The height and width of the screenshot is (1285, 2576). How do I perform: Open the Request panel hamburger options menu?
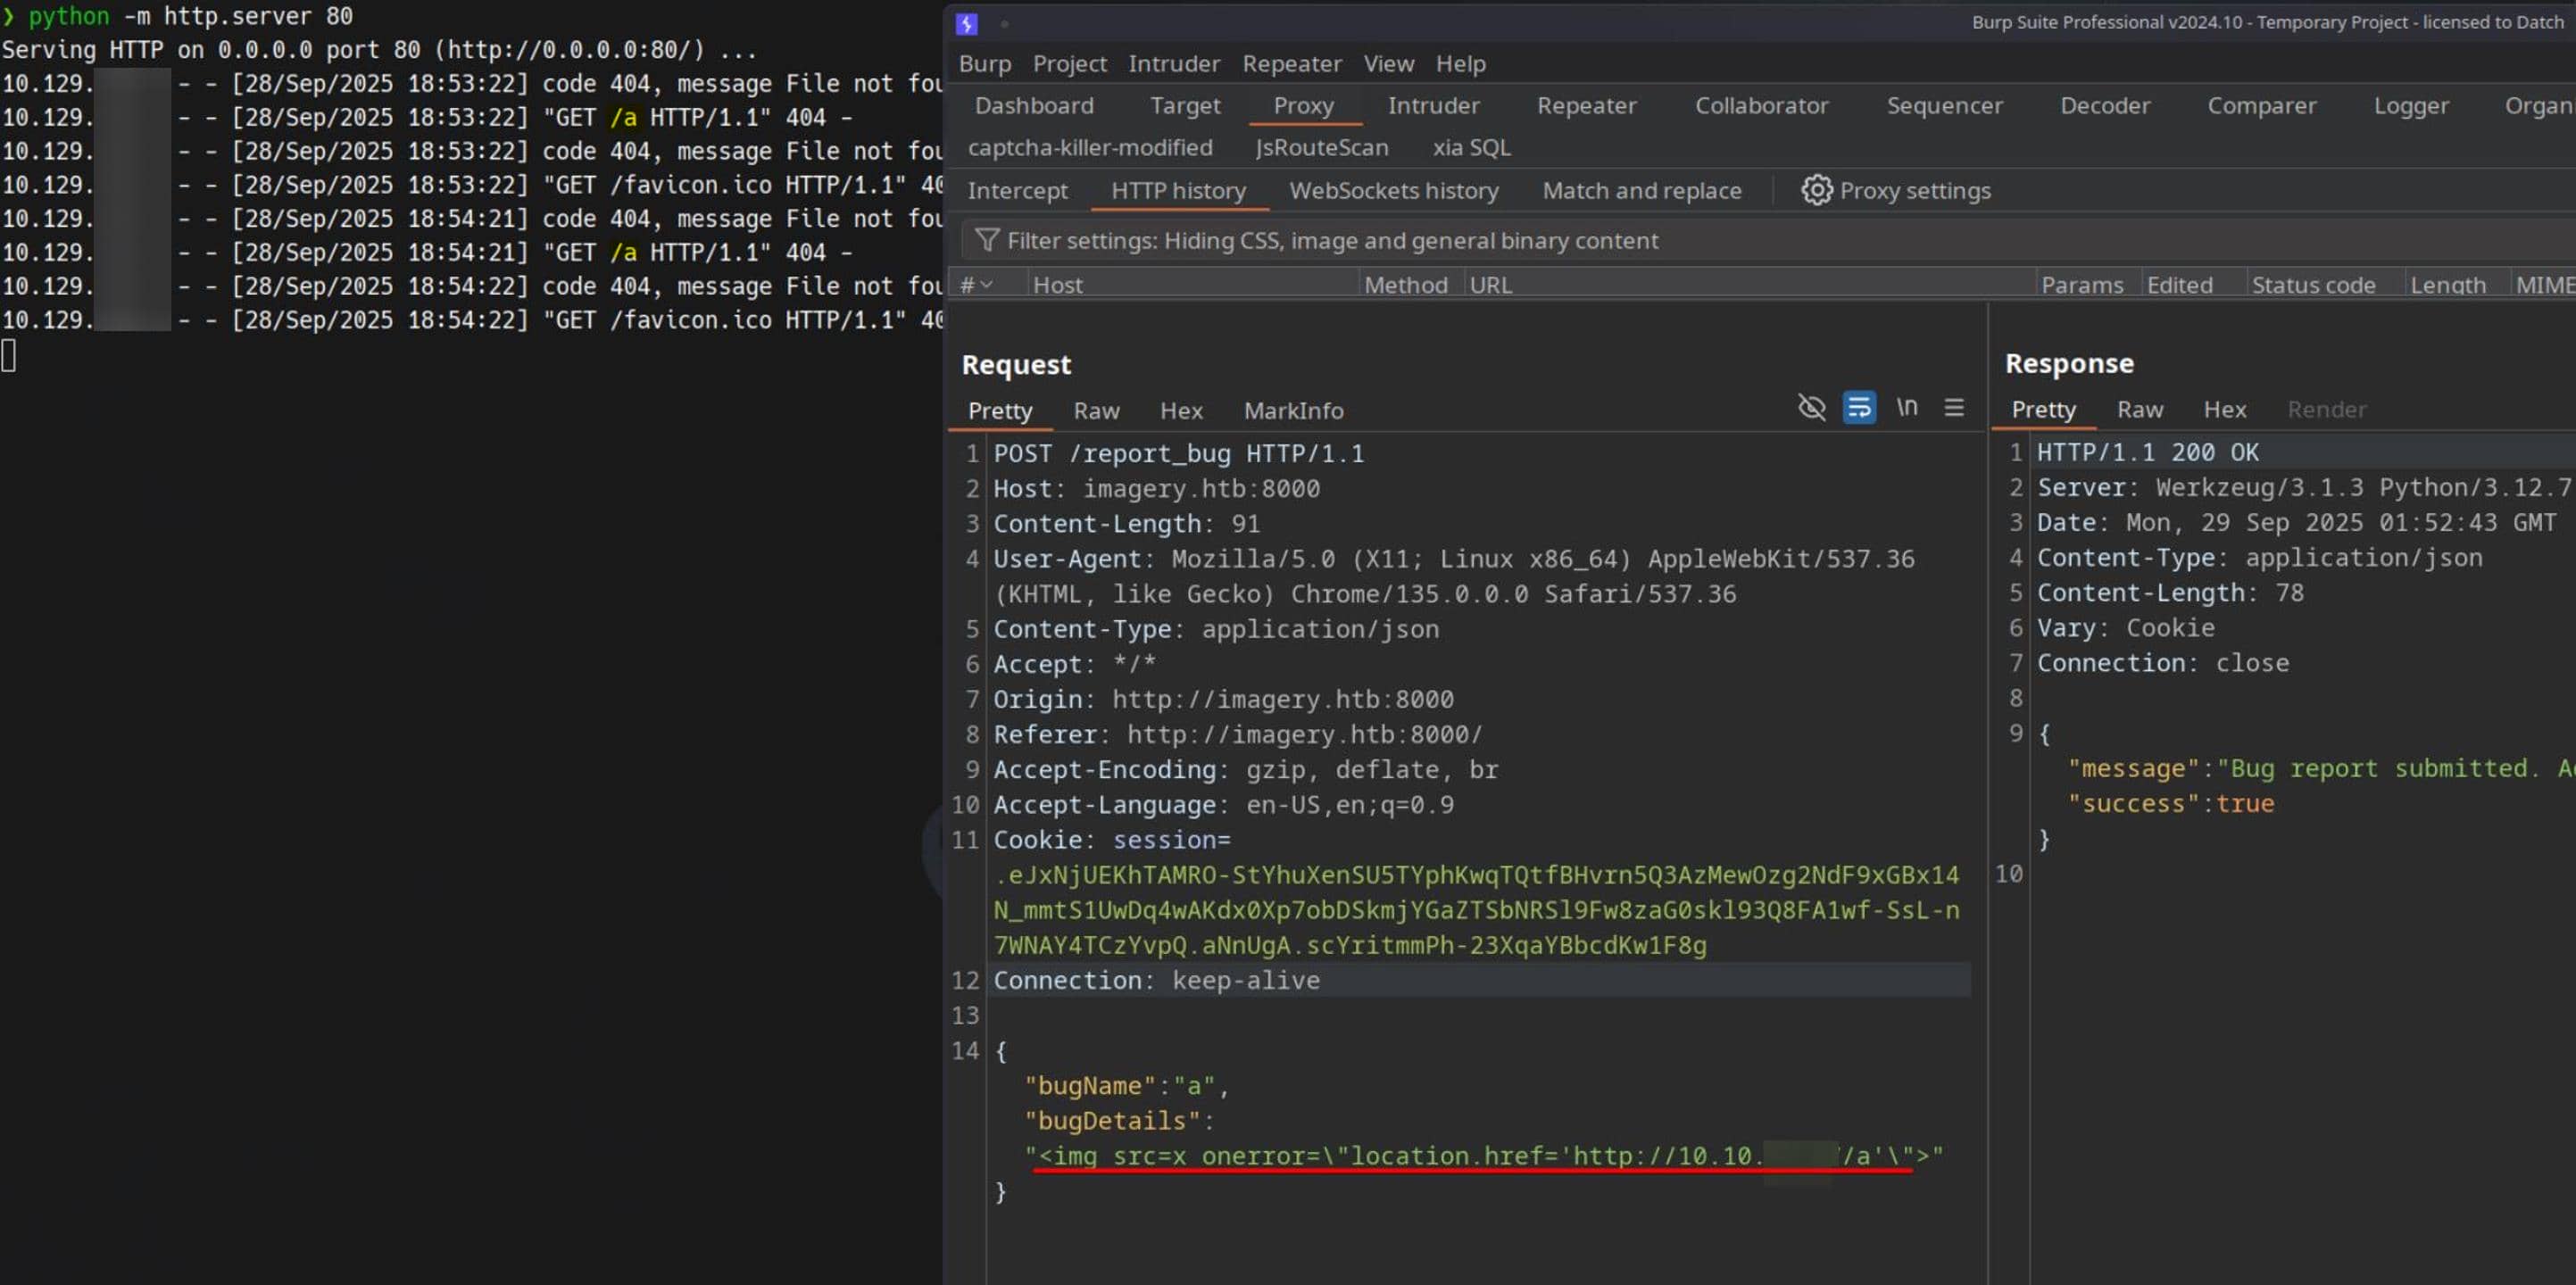pos(1954,408)
